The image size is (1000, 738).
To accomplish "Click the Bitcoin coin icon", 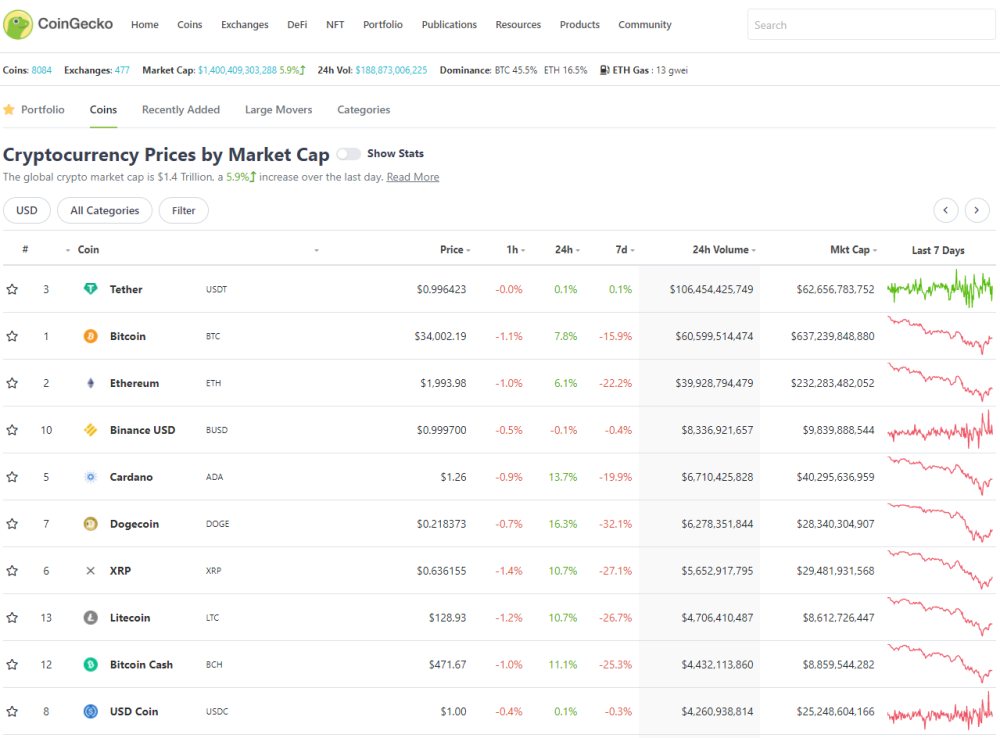I will tap(91, 336).
